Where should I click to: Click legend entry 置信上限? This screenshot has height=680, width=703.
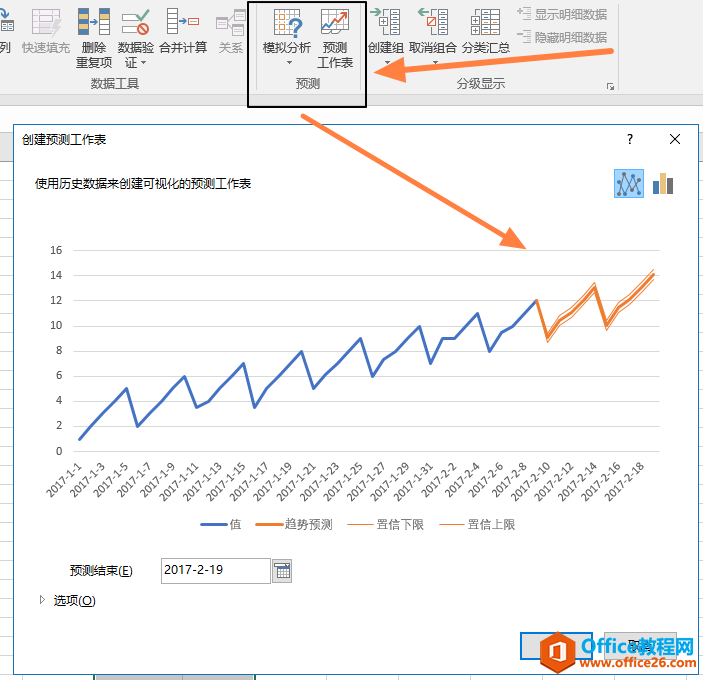[x=477, y=524]
